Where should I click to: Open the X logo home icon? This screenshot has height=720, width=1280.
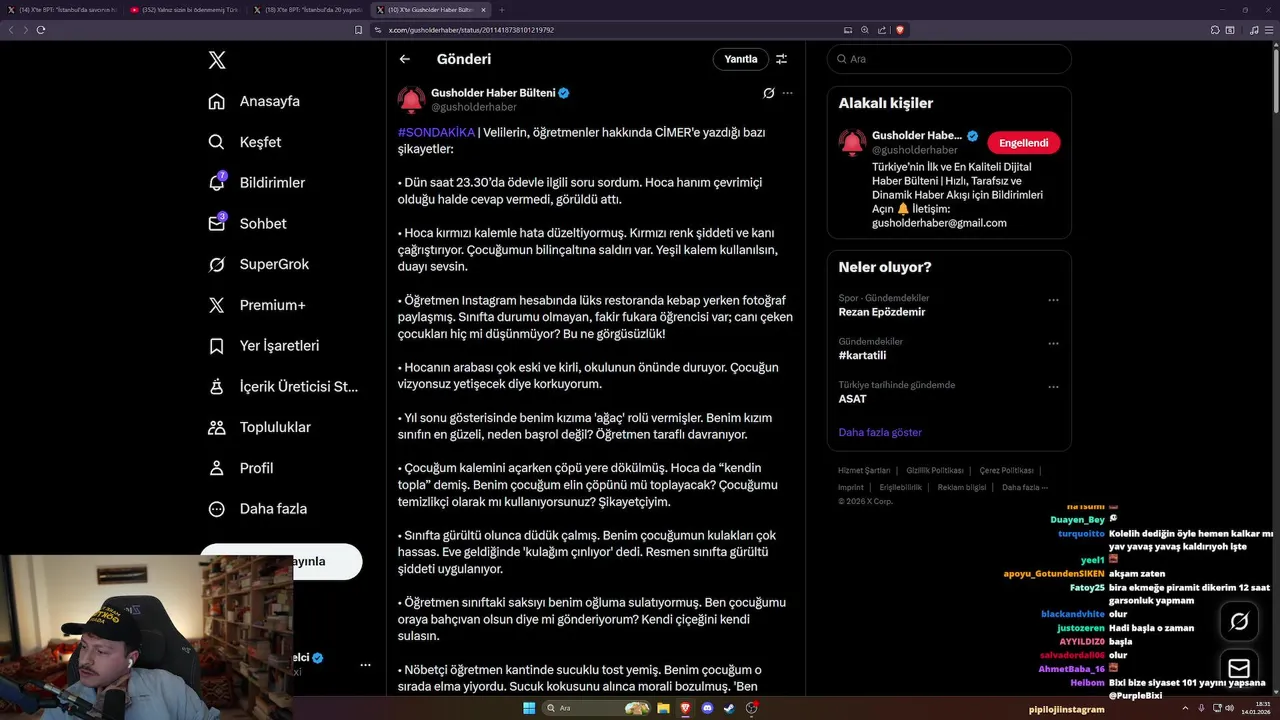[x=217, y=60]
